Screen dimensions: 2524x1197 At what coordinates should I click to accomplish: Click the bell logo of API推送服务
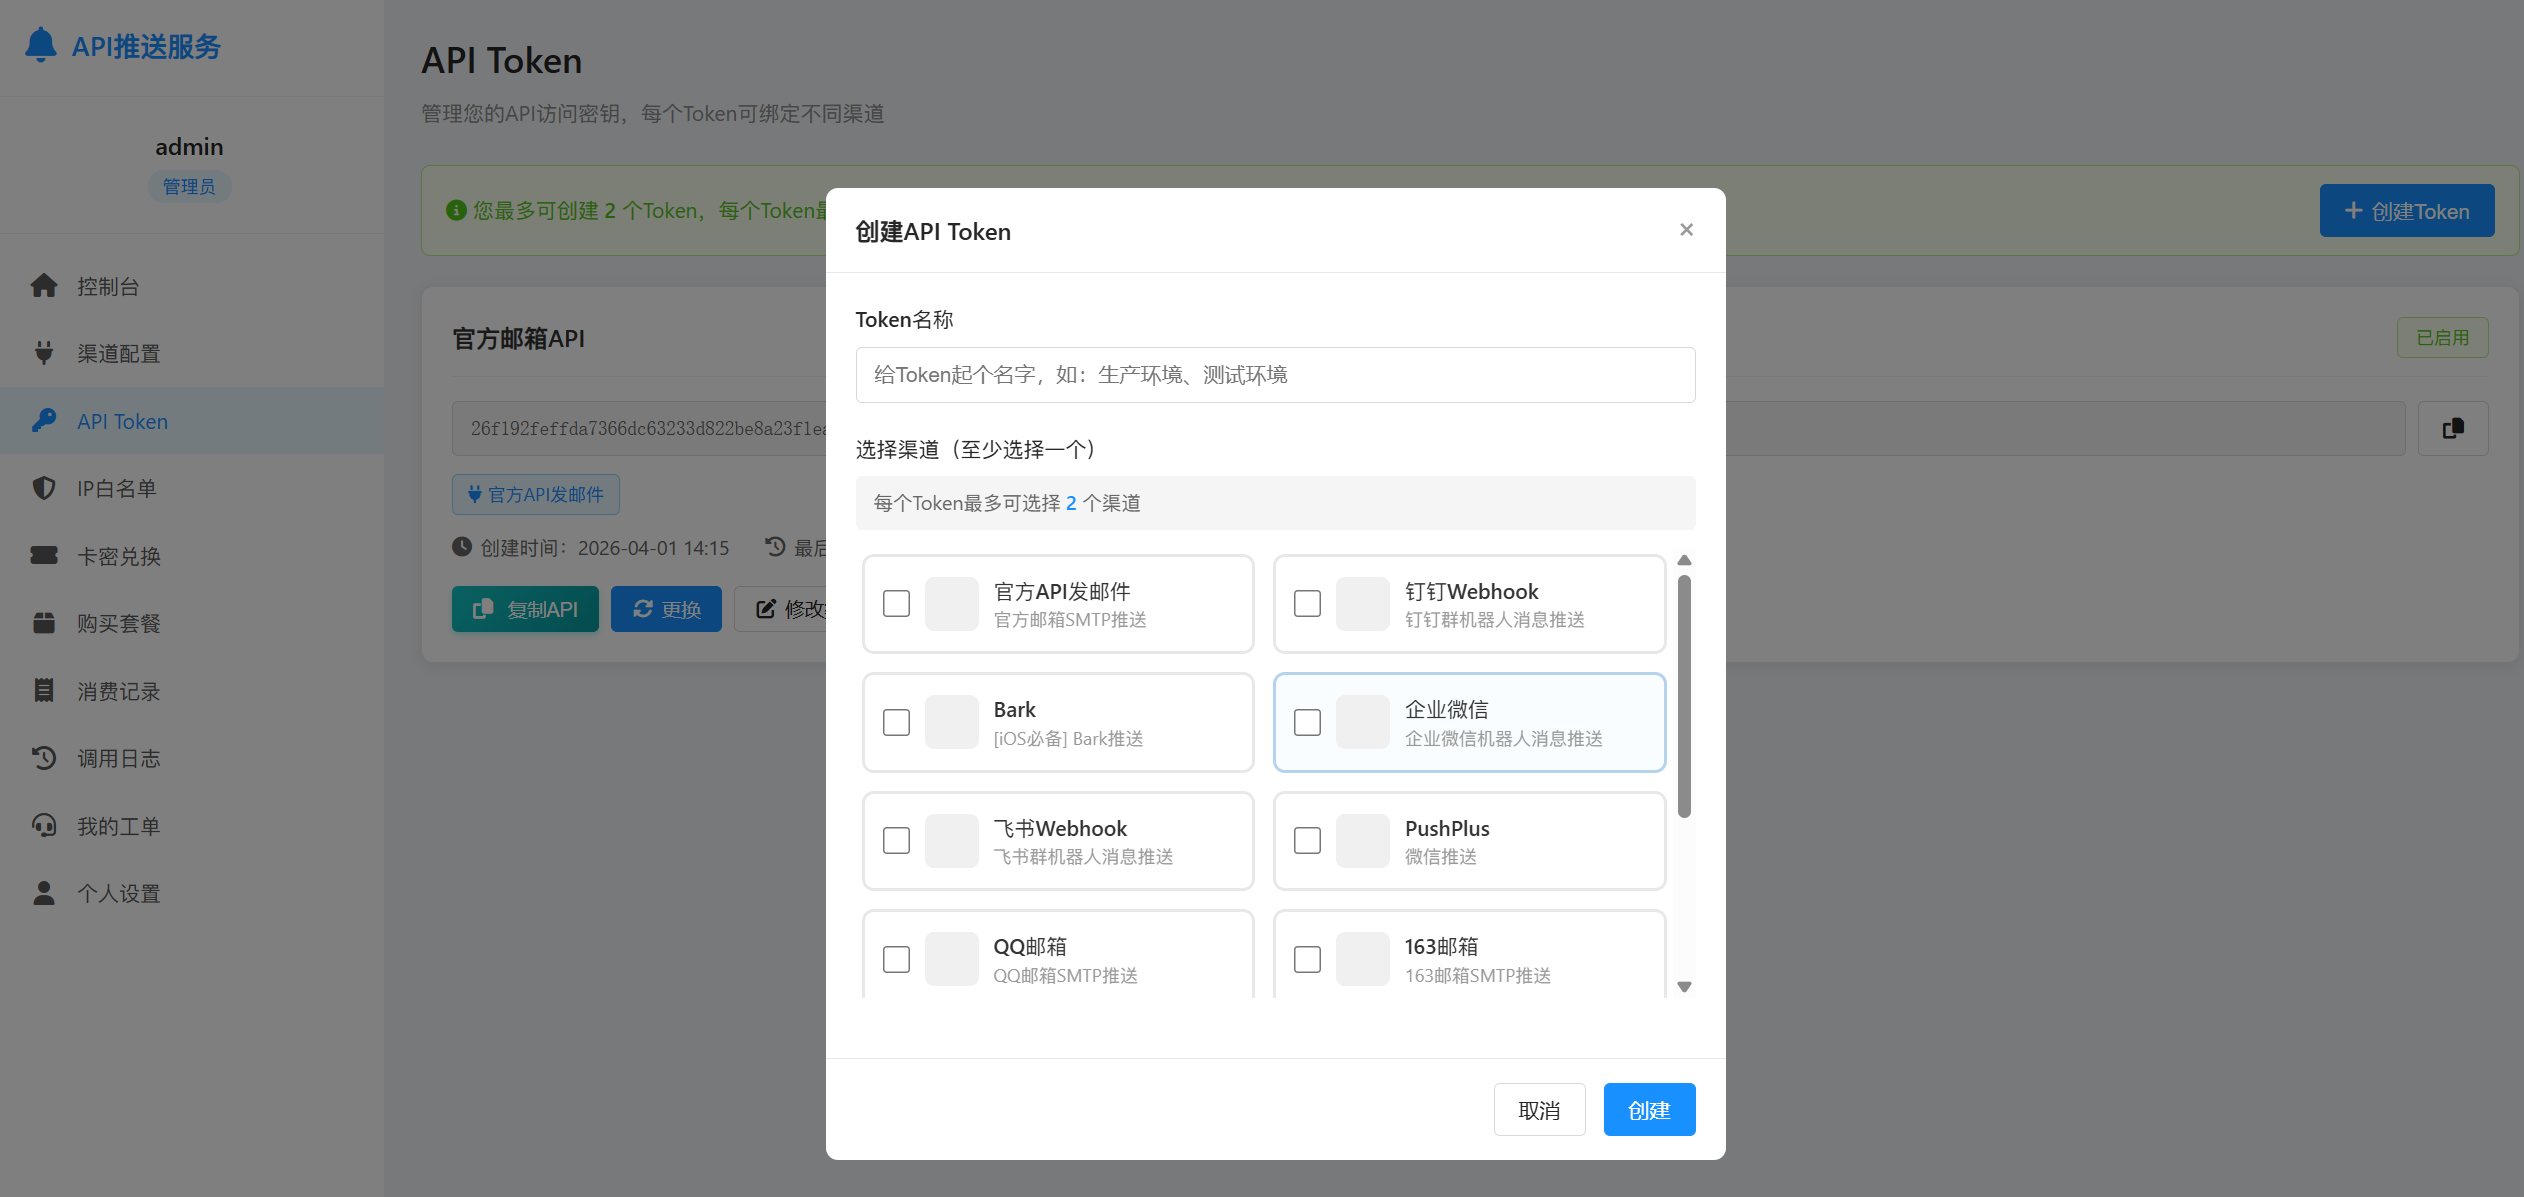point(41,45)
